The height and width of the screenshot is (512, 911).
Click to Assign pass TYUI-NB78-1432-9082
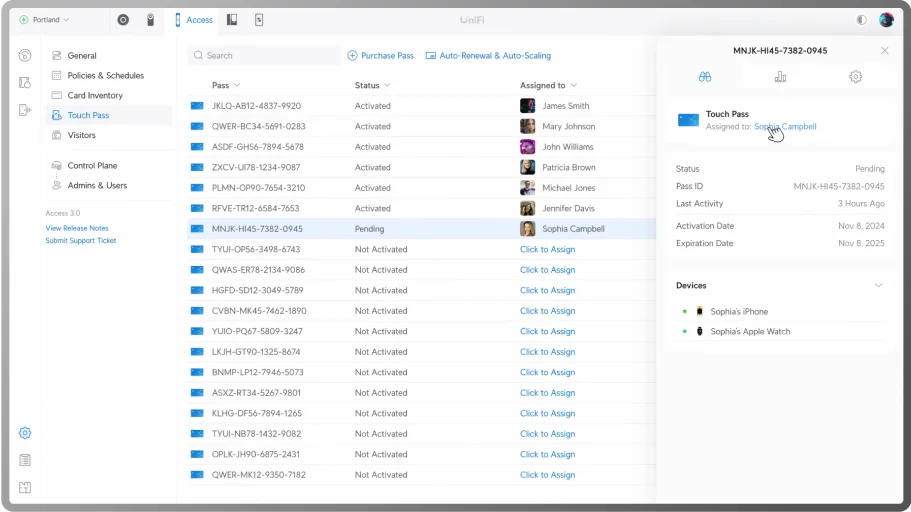click(x=547, y=434)
